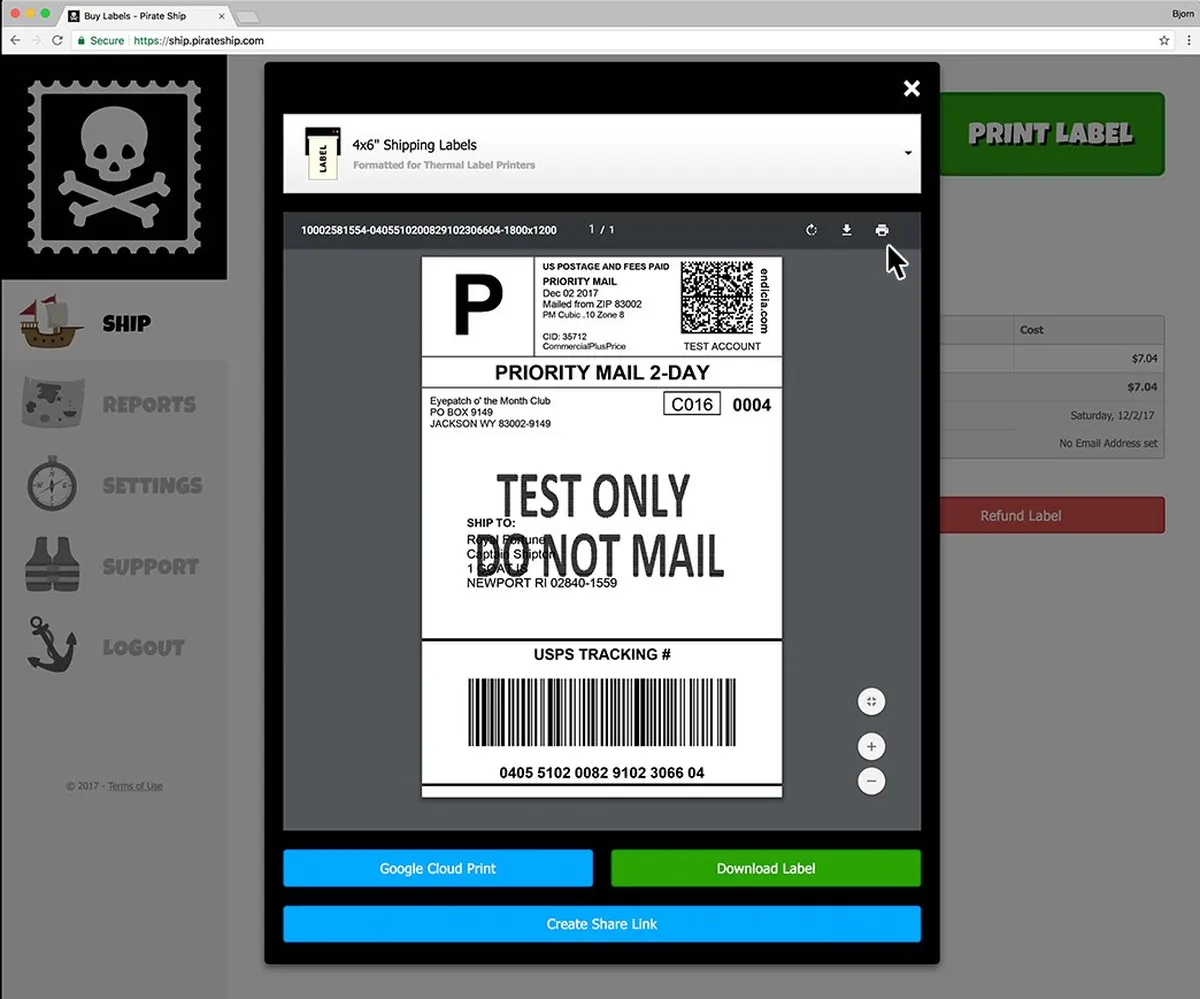
Task: Click the Eyepatch o' the Month Club sender
Action: click(490, 401)
